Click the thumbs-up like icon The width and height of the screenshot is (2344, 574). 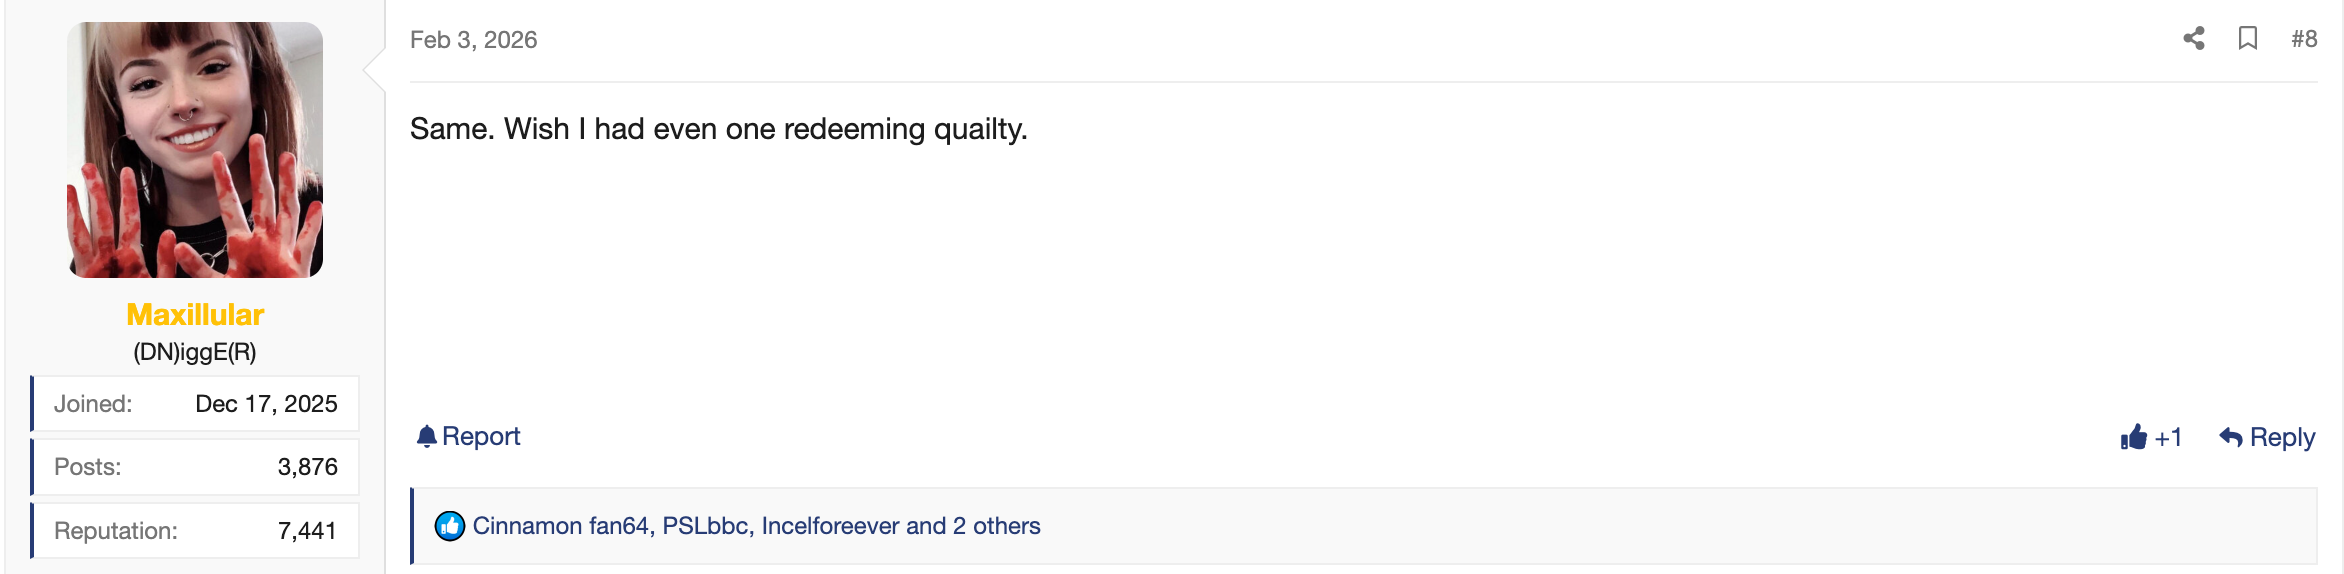2134,437
